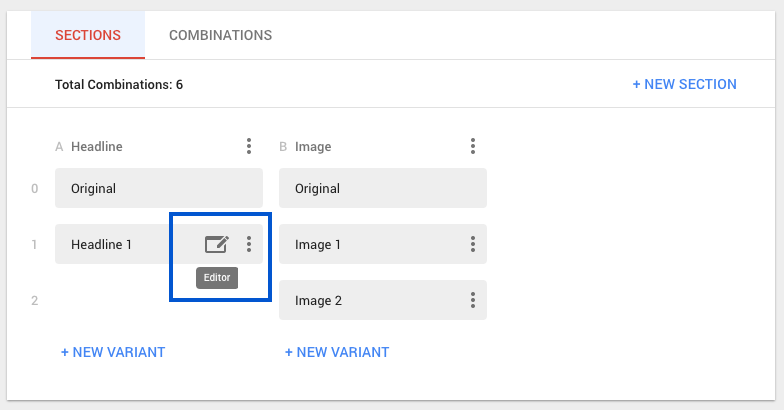Click the Headline section title
The height and width of the screenshot is (410, 784).
[96, 147]
